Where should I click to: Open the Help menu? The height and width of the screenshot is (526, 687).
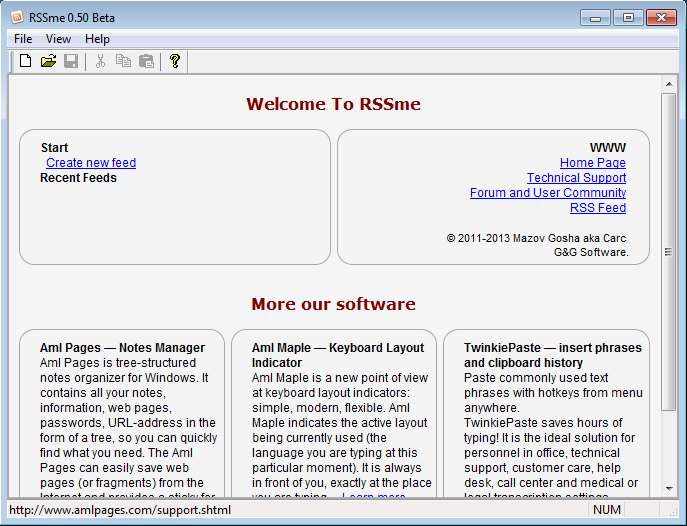tap(97, 39)
